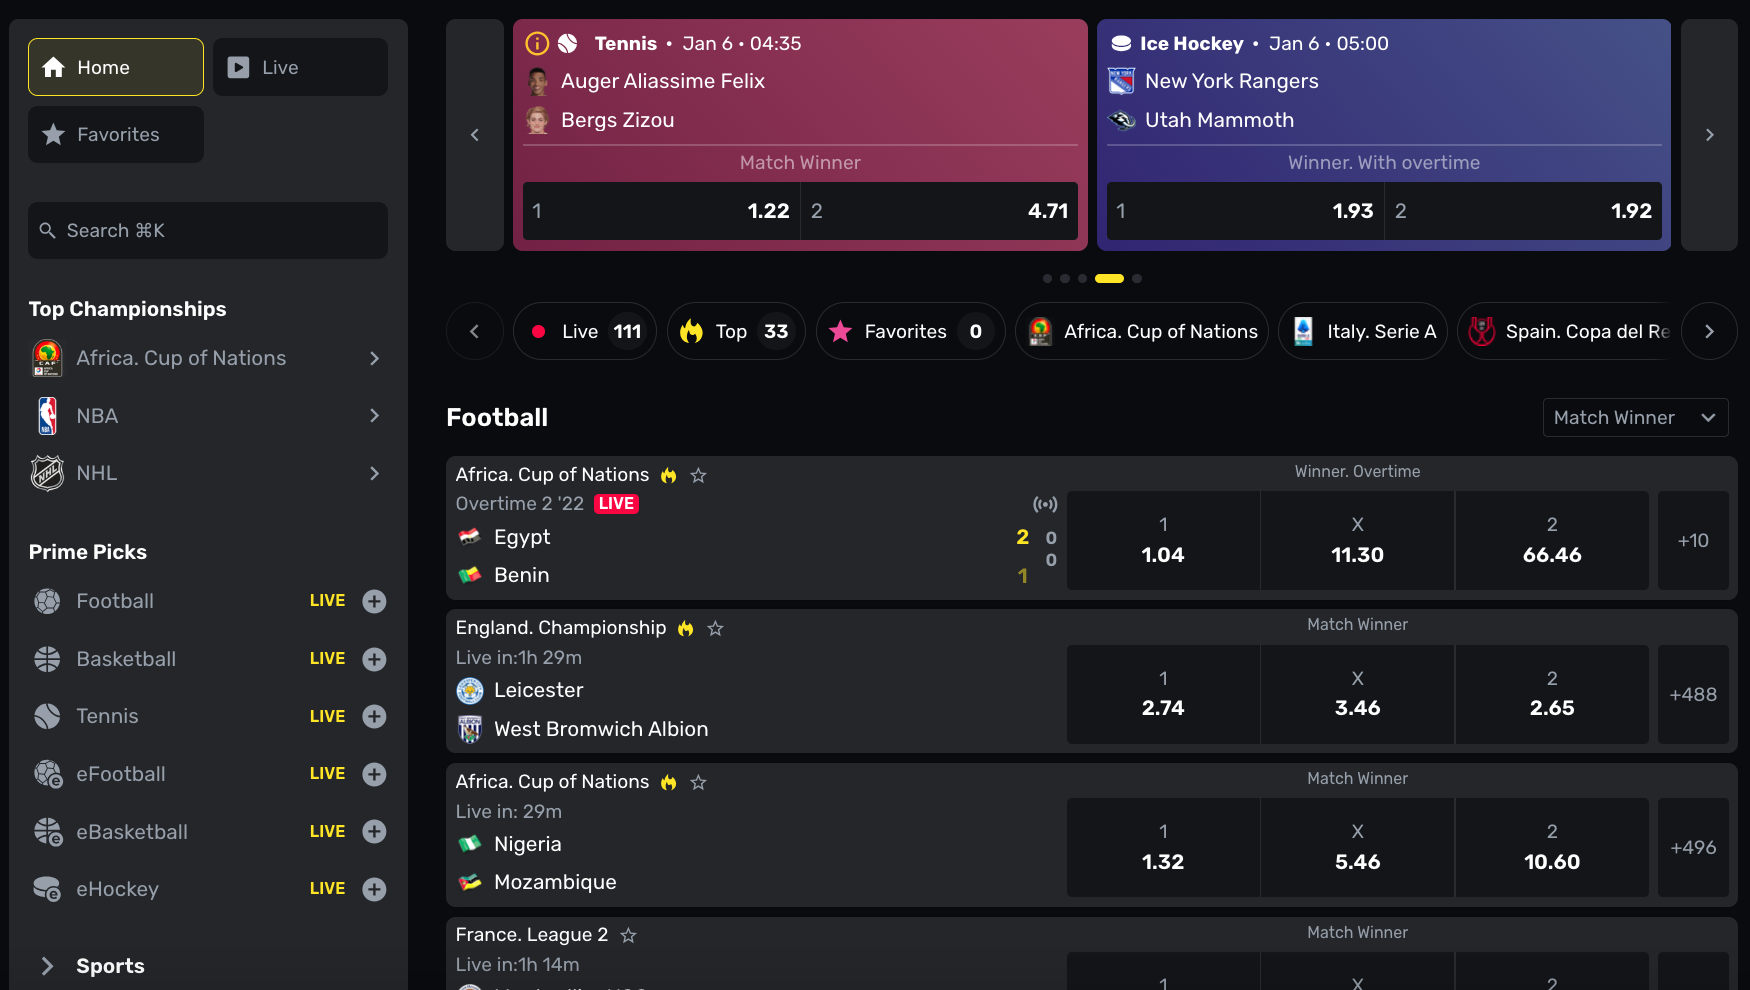This screenshot has height=990, width=1750.
Task: Expand the Sports section in sidebar
Action: point(47,966)
